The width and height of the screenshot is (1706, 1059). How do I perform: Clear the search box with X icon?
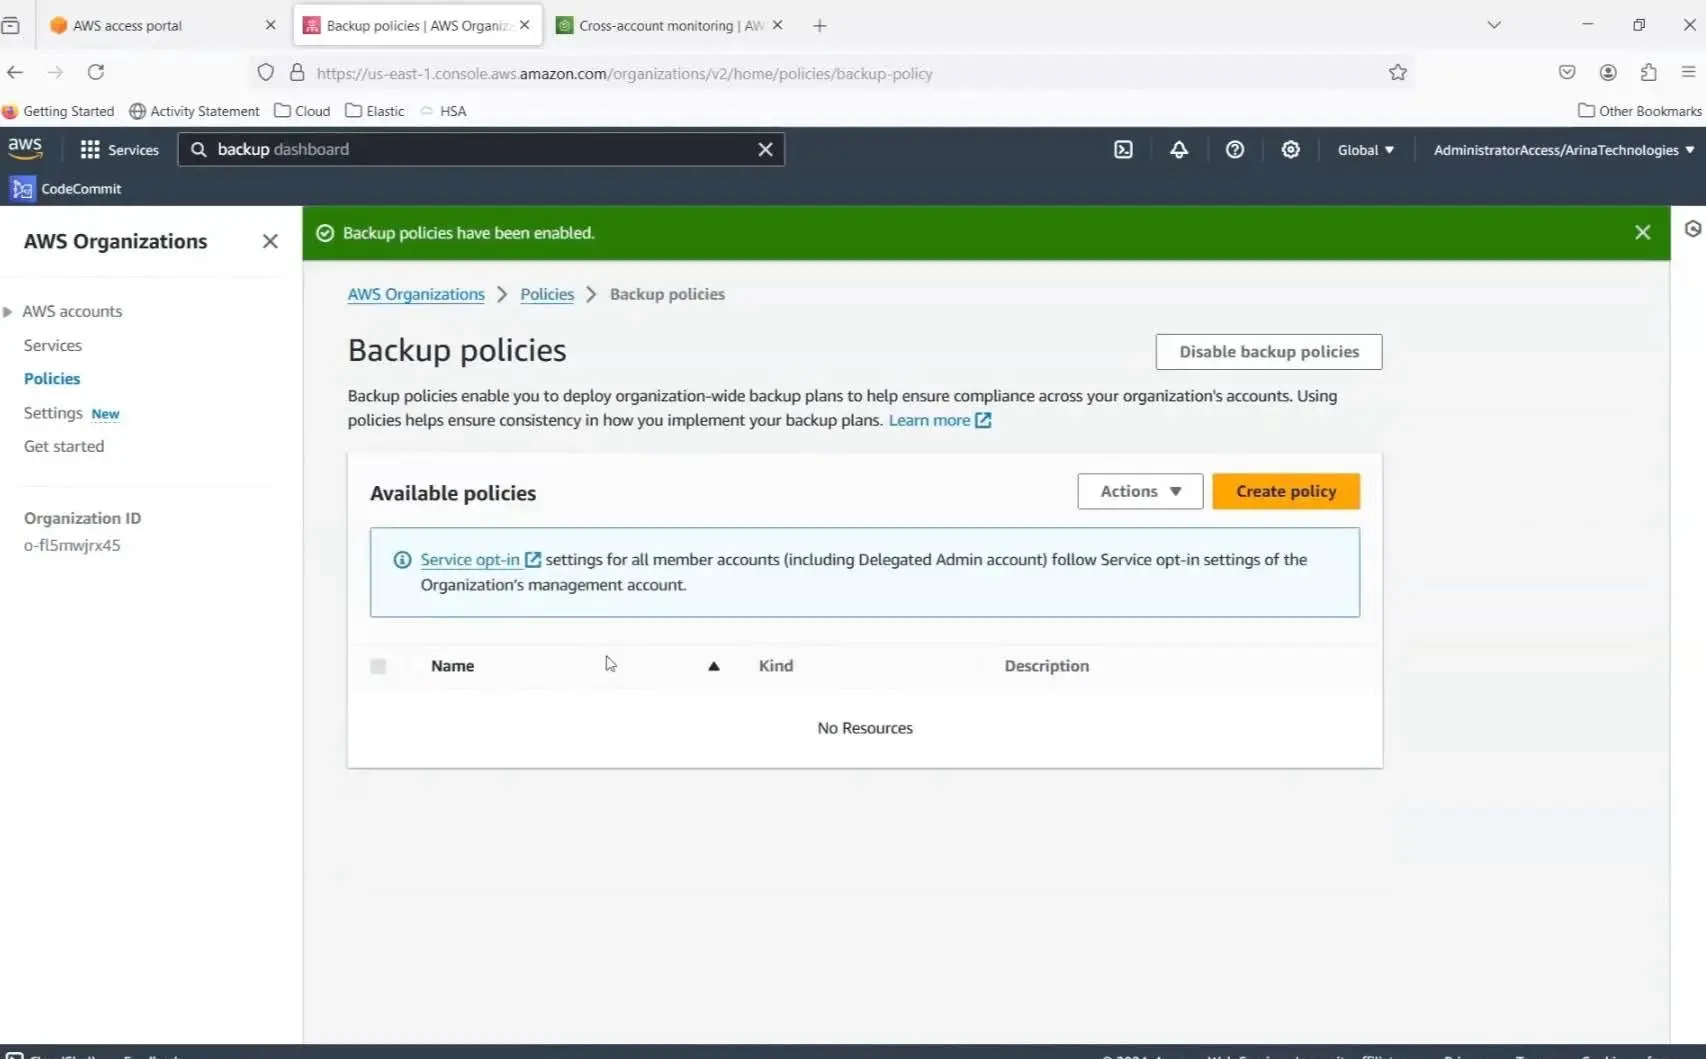765,150
